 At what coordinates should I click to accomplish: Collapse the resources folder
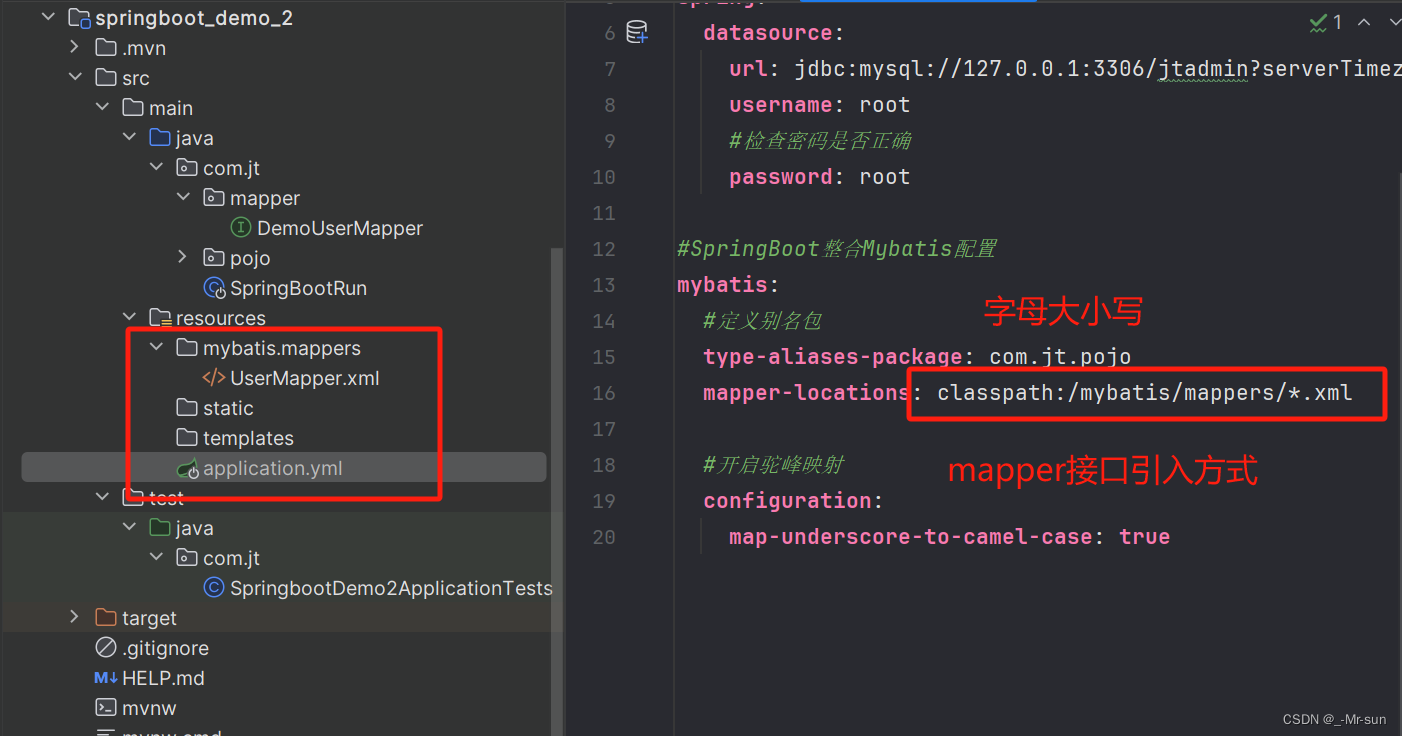[130, 318]
